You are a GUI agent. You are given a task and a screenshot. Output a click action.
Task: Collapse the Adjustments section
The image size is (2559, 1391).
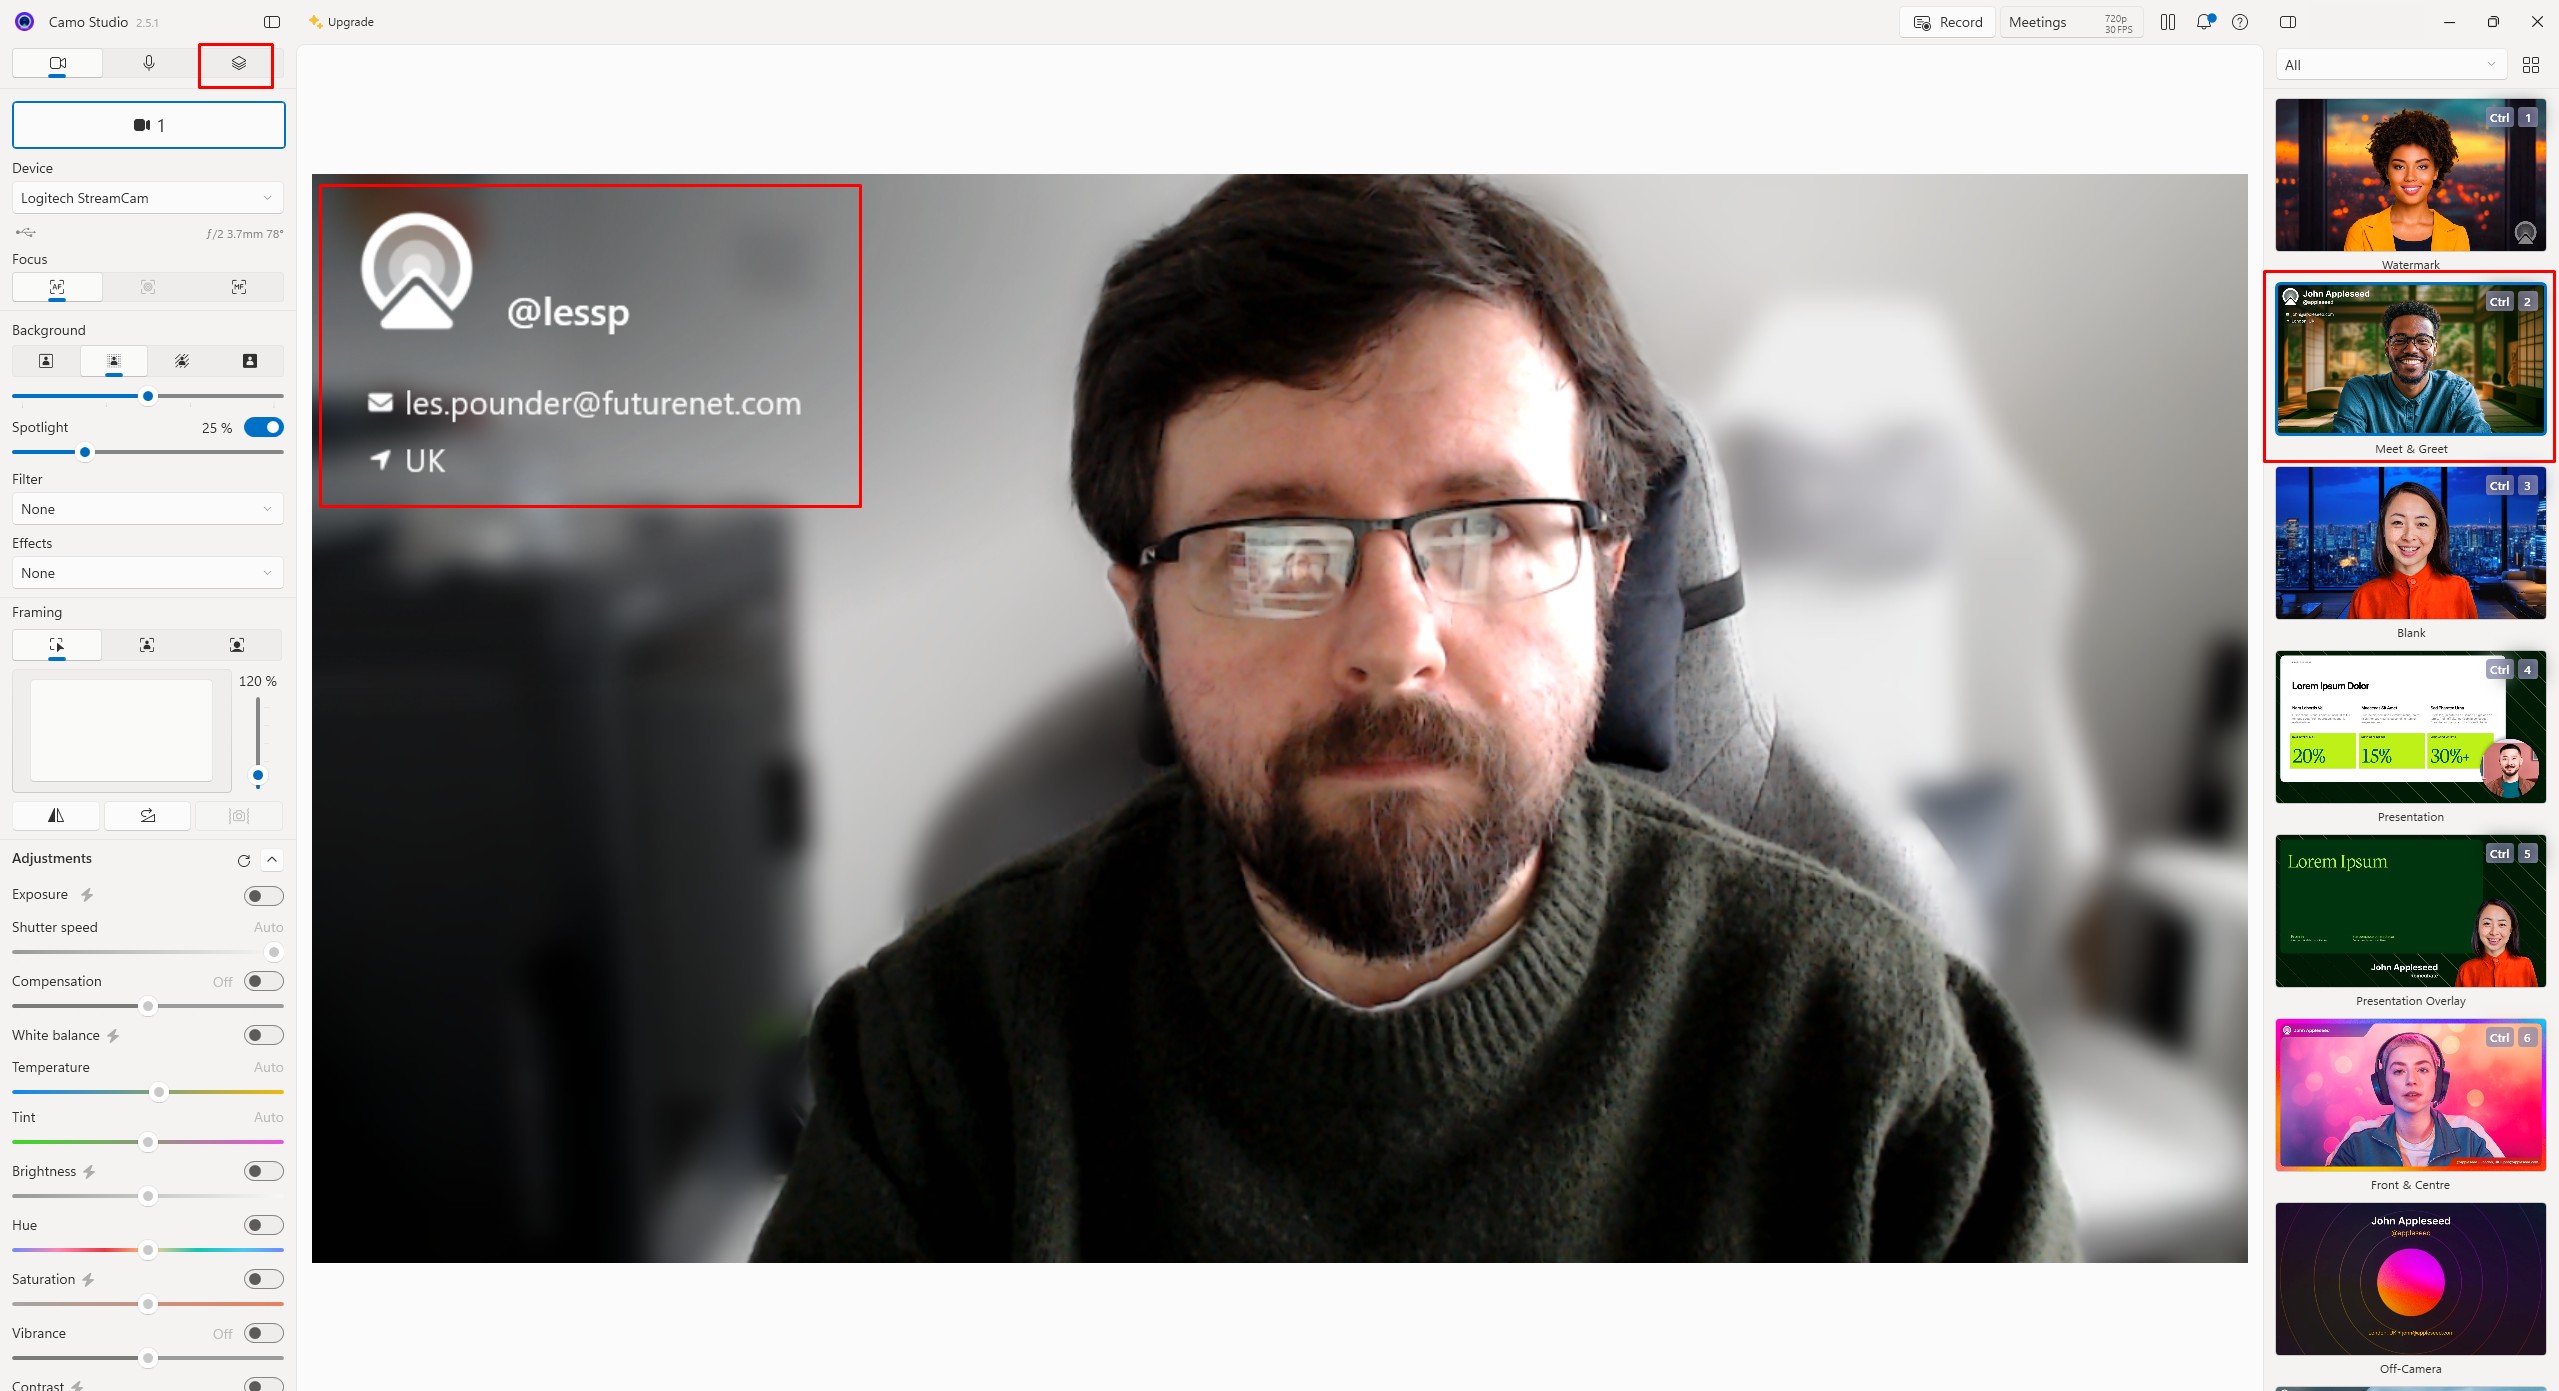click(x=271, y=859)
